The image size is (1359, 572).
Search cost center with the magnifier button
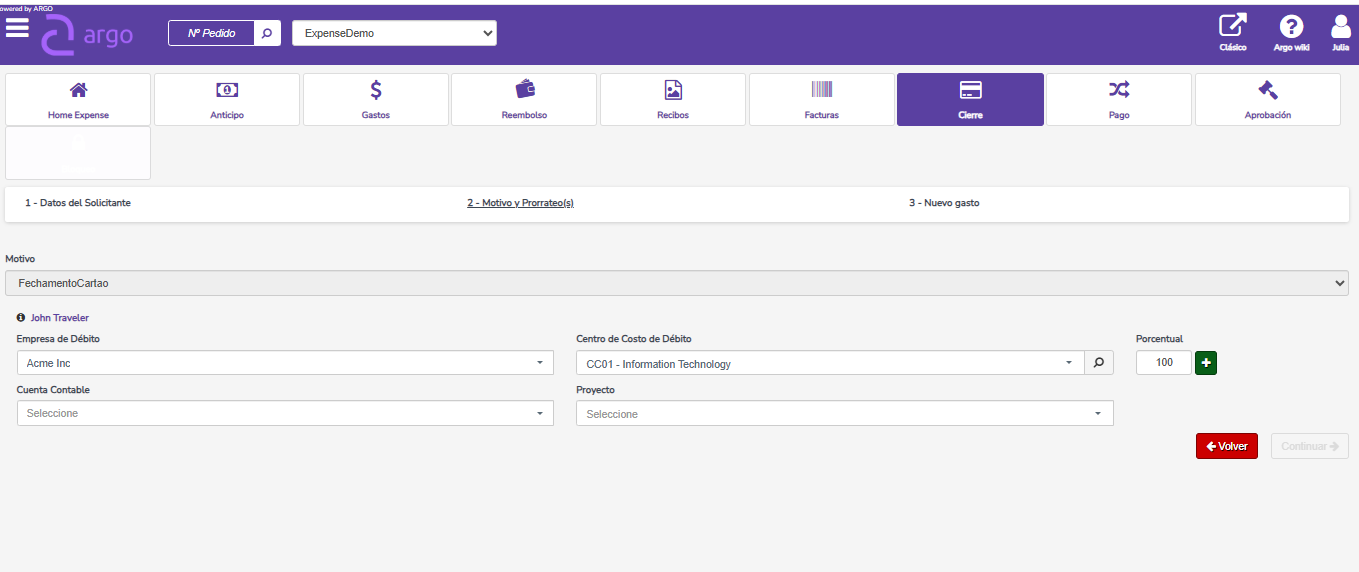coord(1098,363)
